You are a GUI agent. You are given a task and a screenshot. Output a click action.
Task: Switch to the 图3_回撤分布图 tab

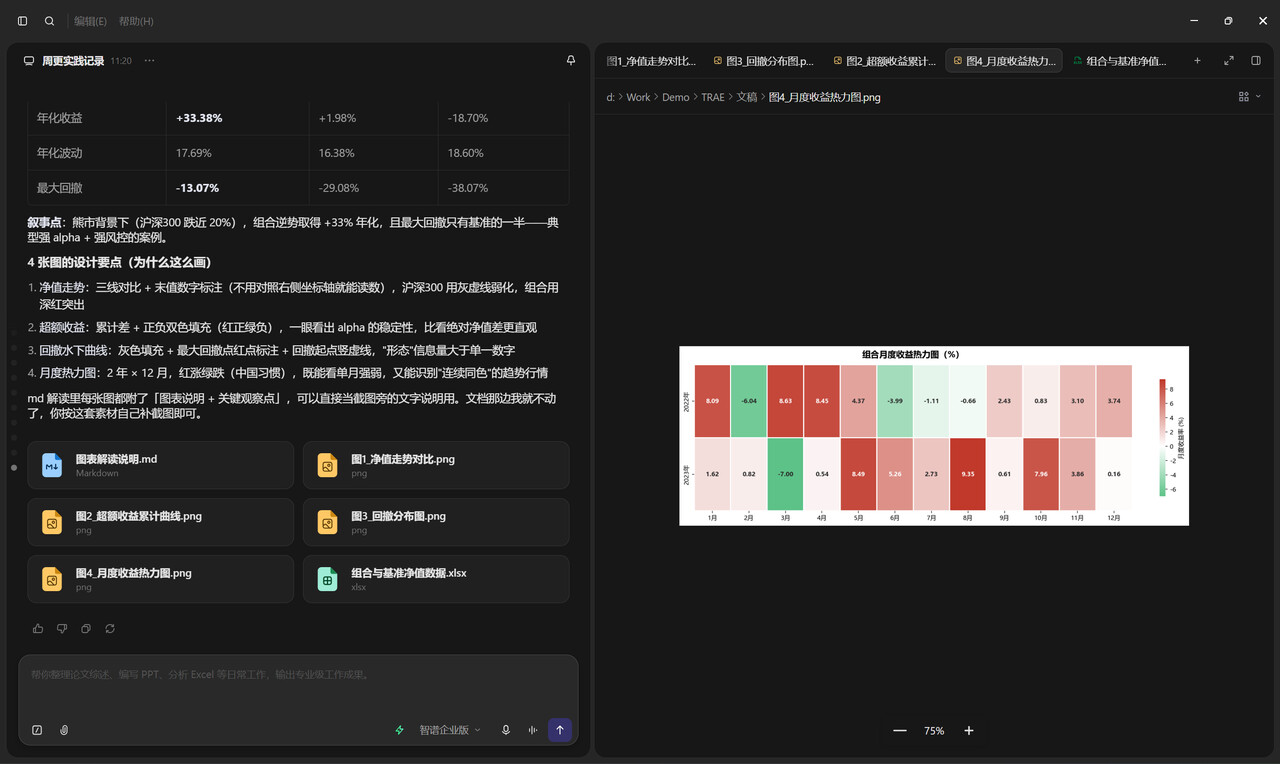pyautogui.click(x=763, y=61)
